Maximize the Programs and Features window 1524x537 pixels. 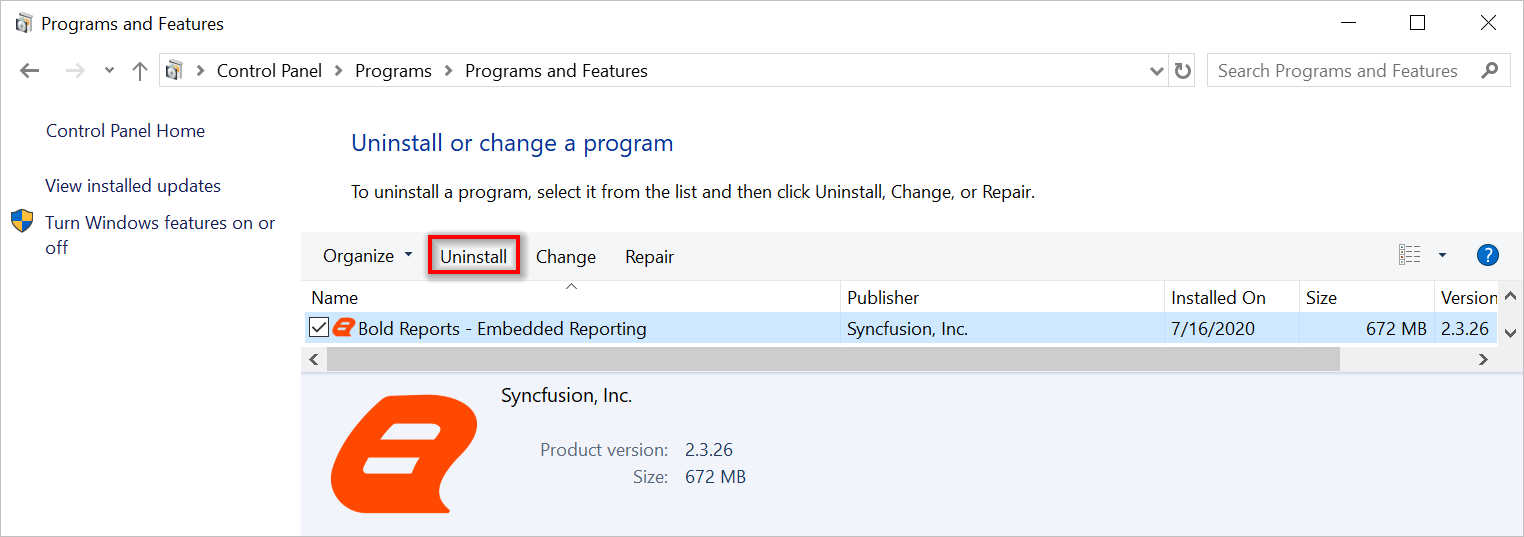coord(1417,23)
